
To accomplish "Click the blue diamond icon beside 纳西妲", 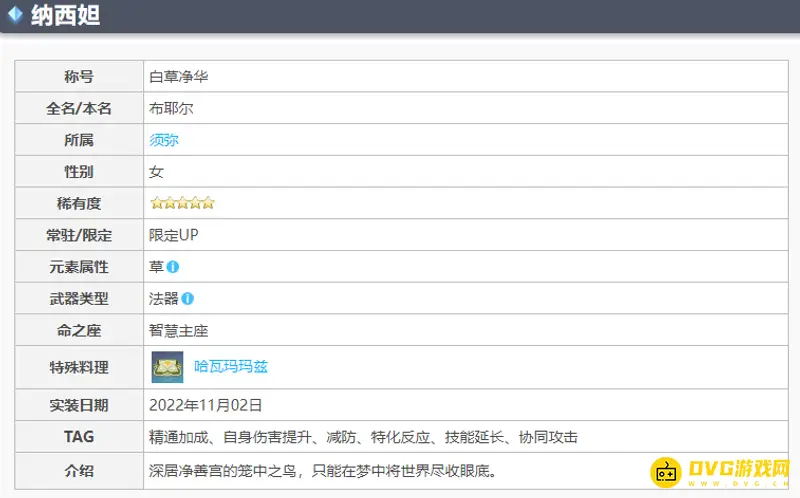I will [15, 15].
